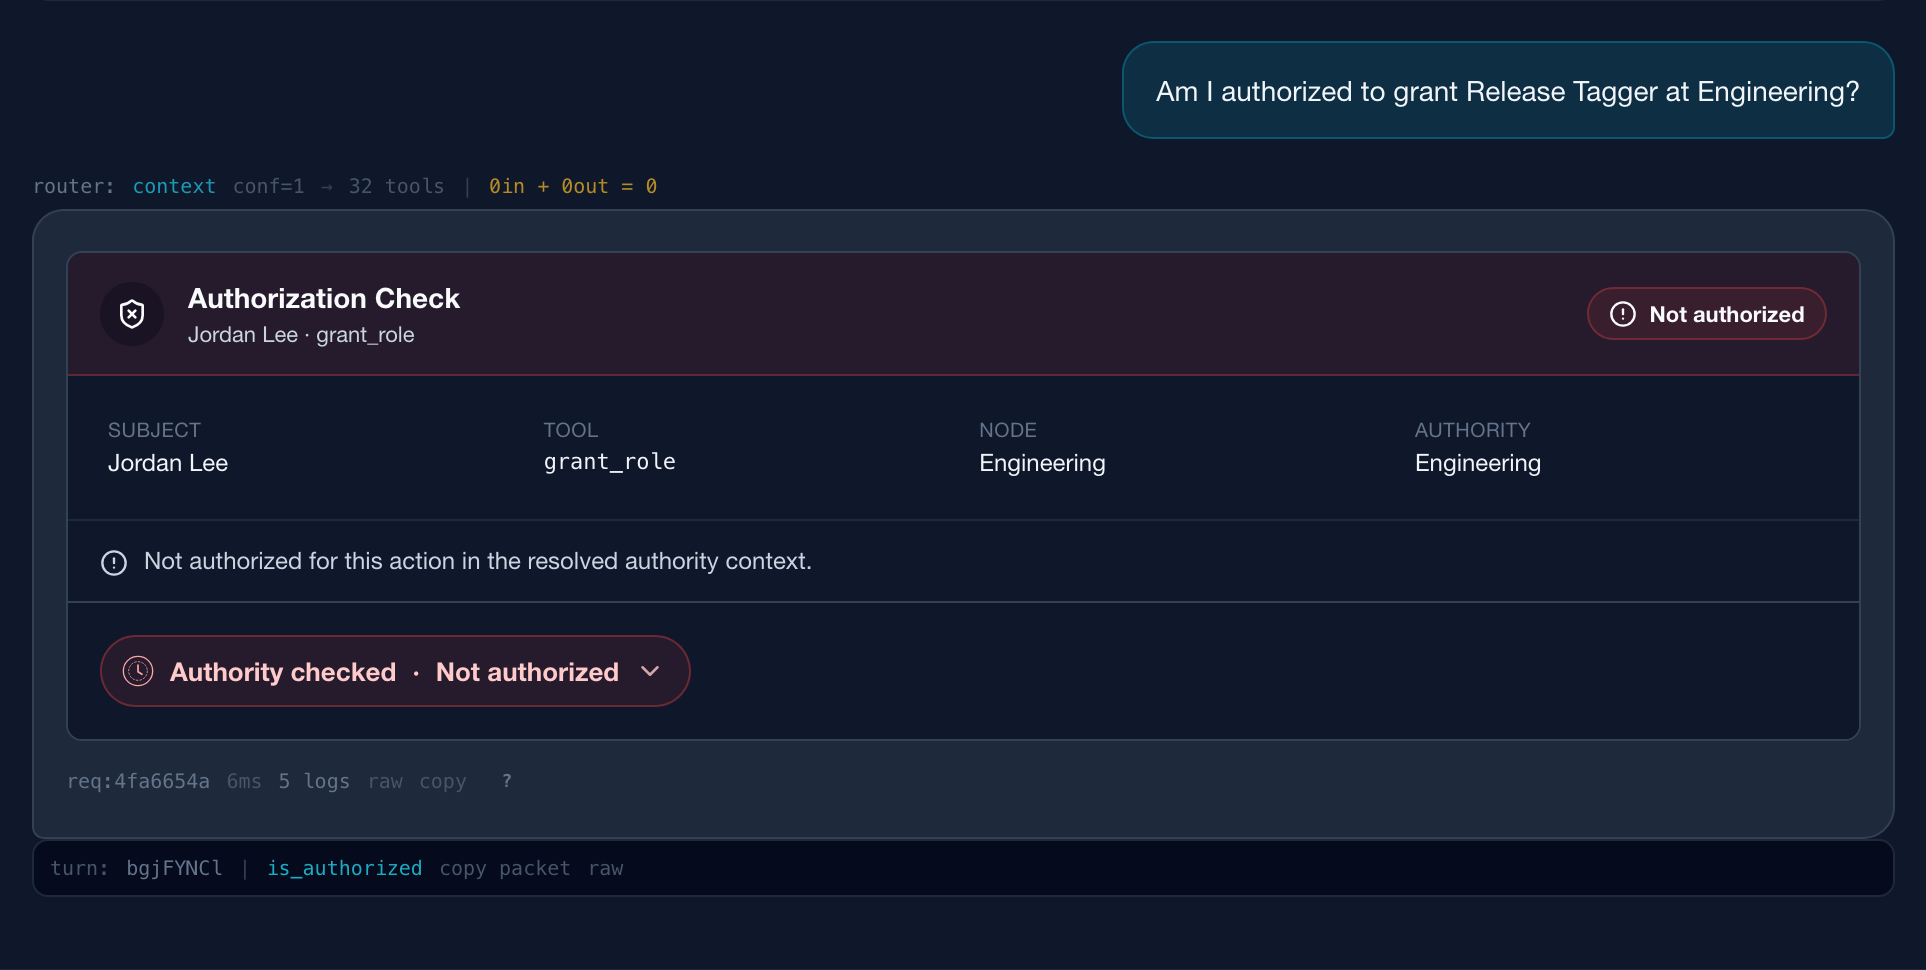Click the grant_role tool value
Image resolution: width=1926 pixels, height=970 pixels.
[609, 462]
